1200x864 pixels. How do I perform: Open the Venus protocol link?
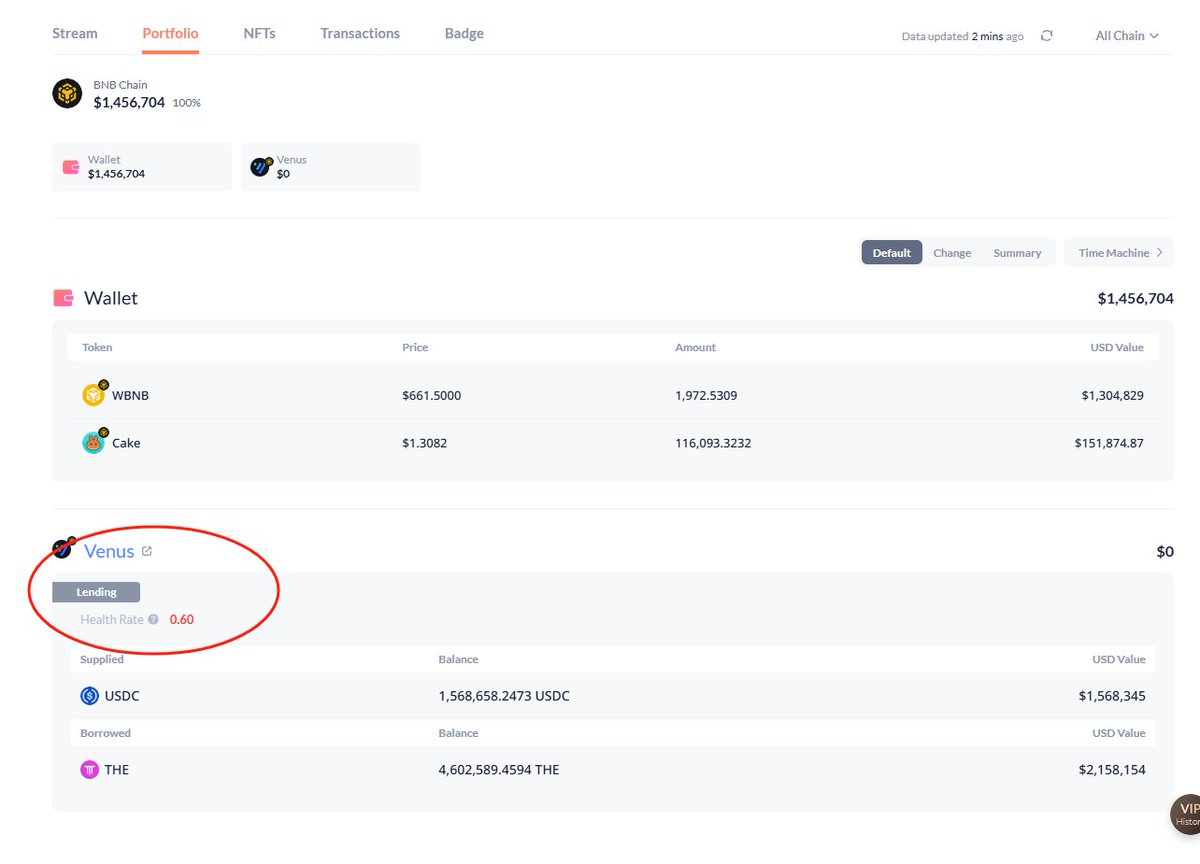coord(109,551)
